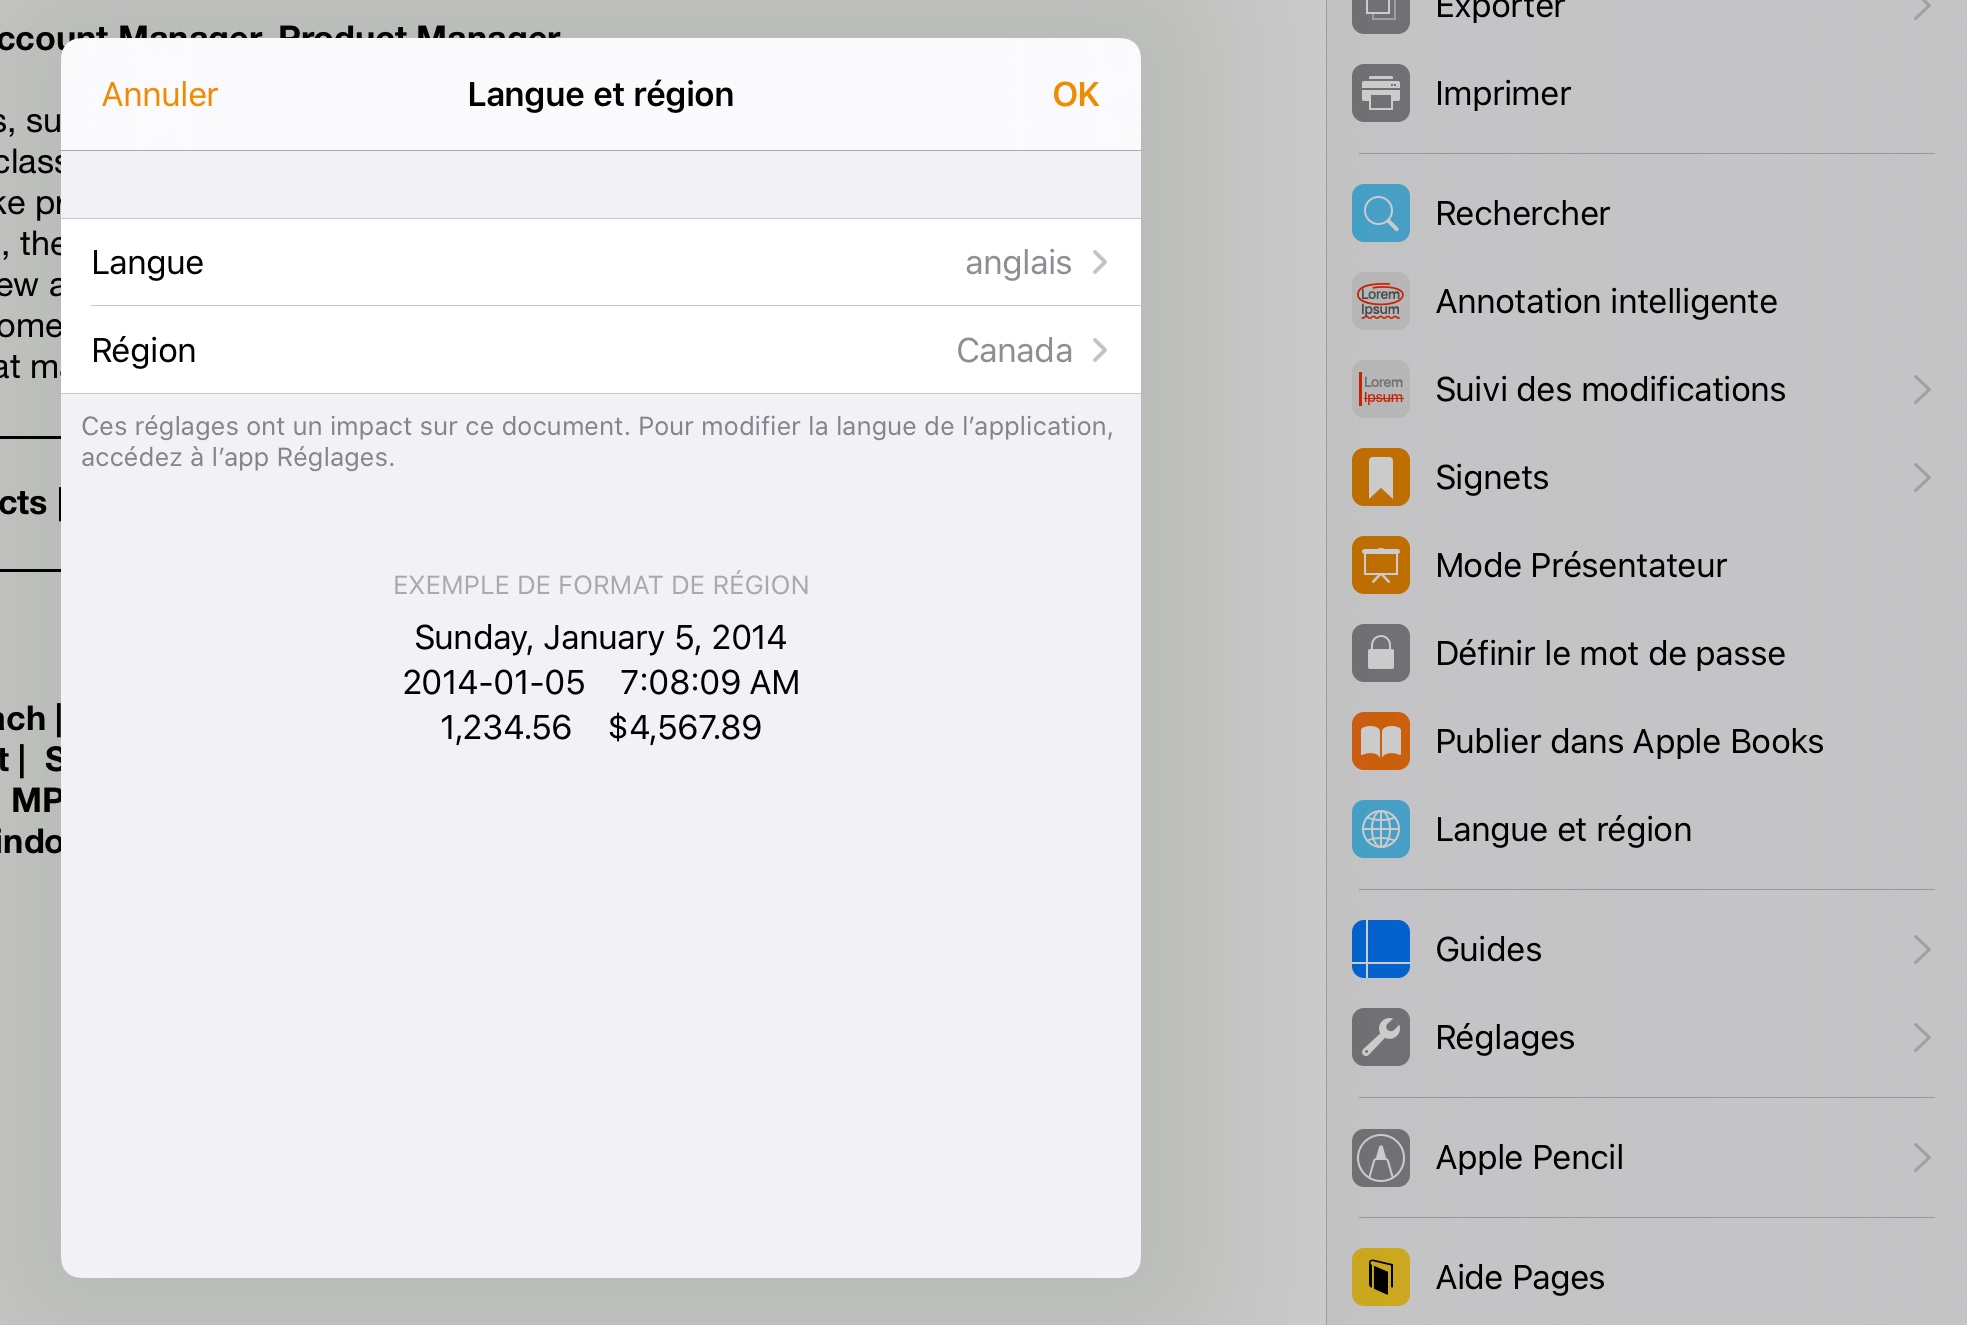Click the Signets bookmark icon
The height and width of the screenshot is (1325, 1967).
pos(1380,477)
